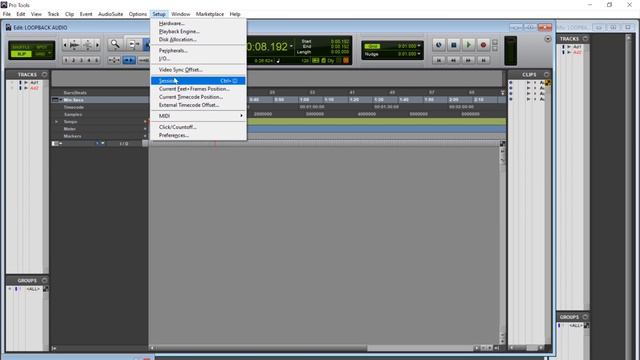Click Return to Zero transport button
The height and width of the screenshot is (360, 640).
439,60
